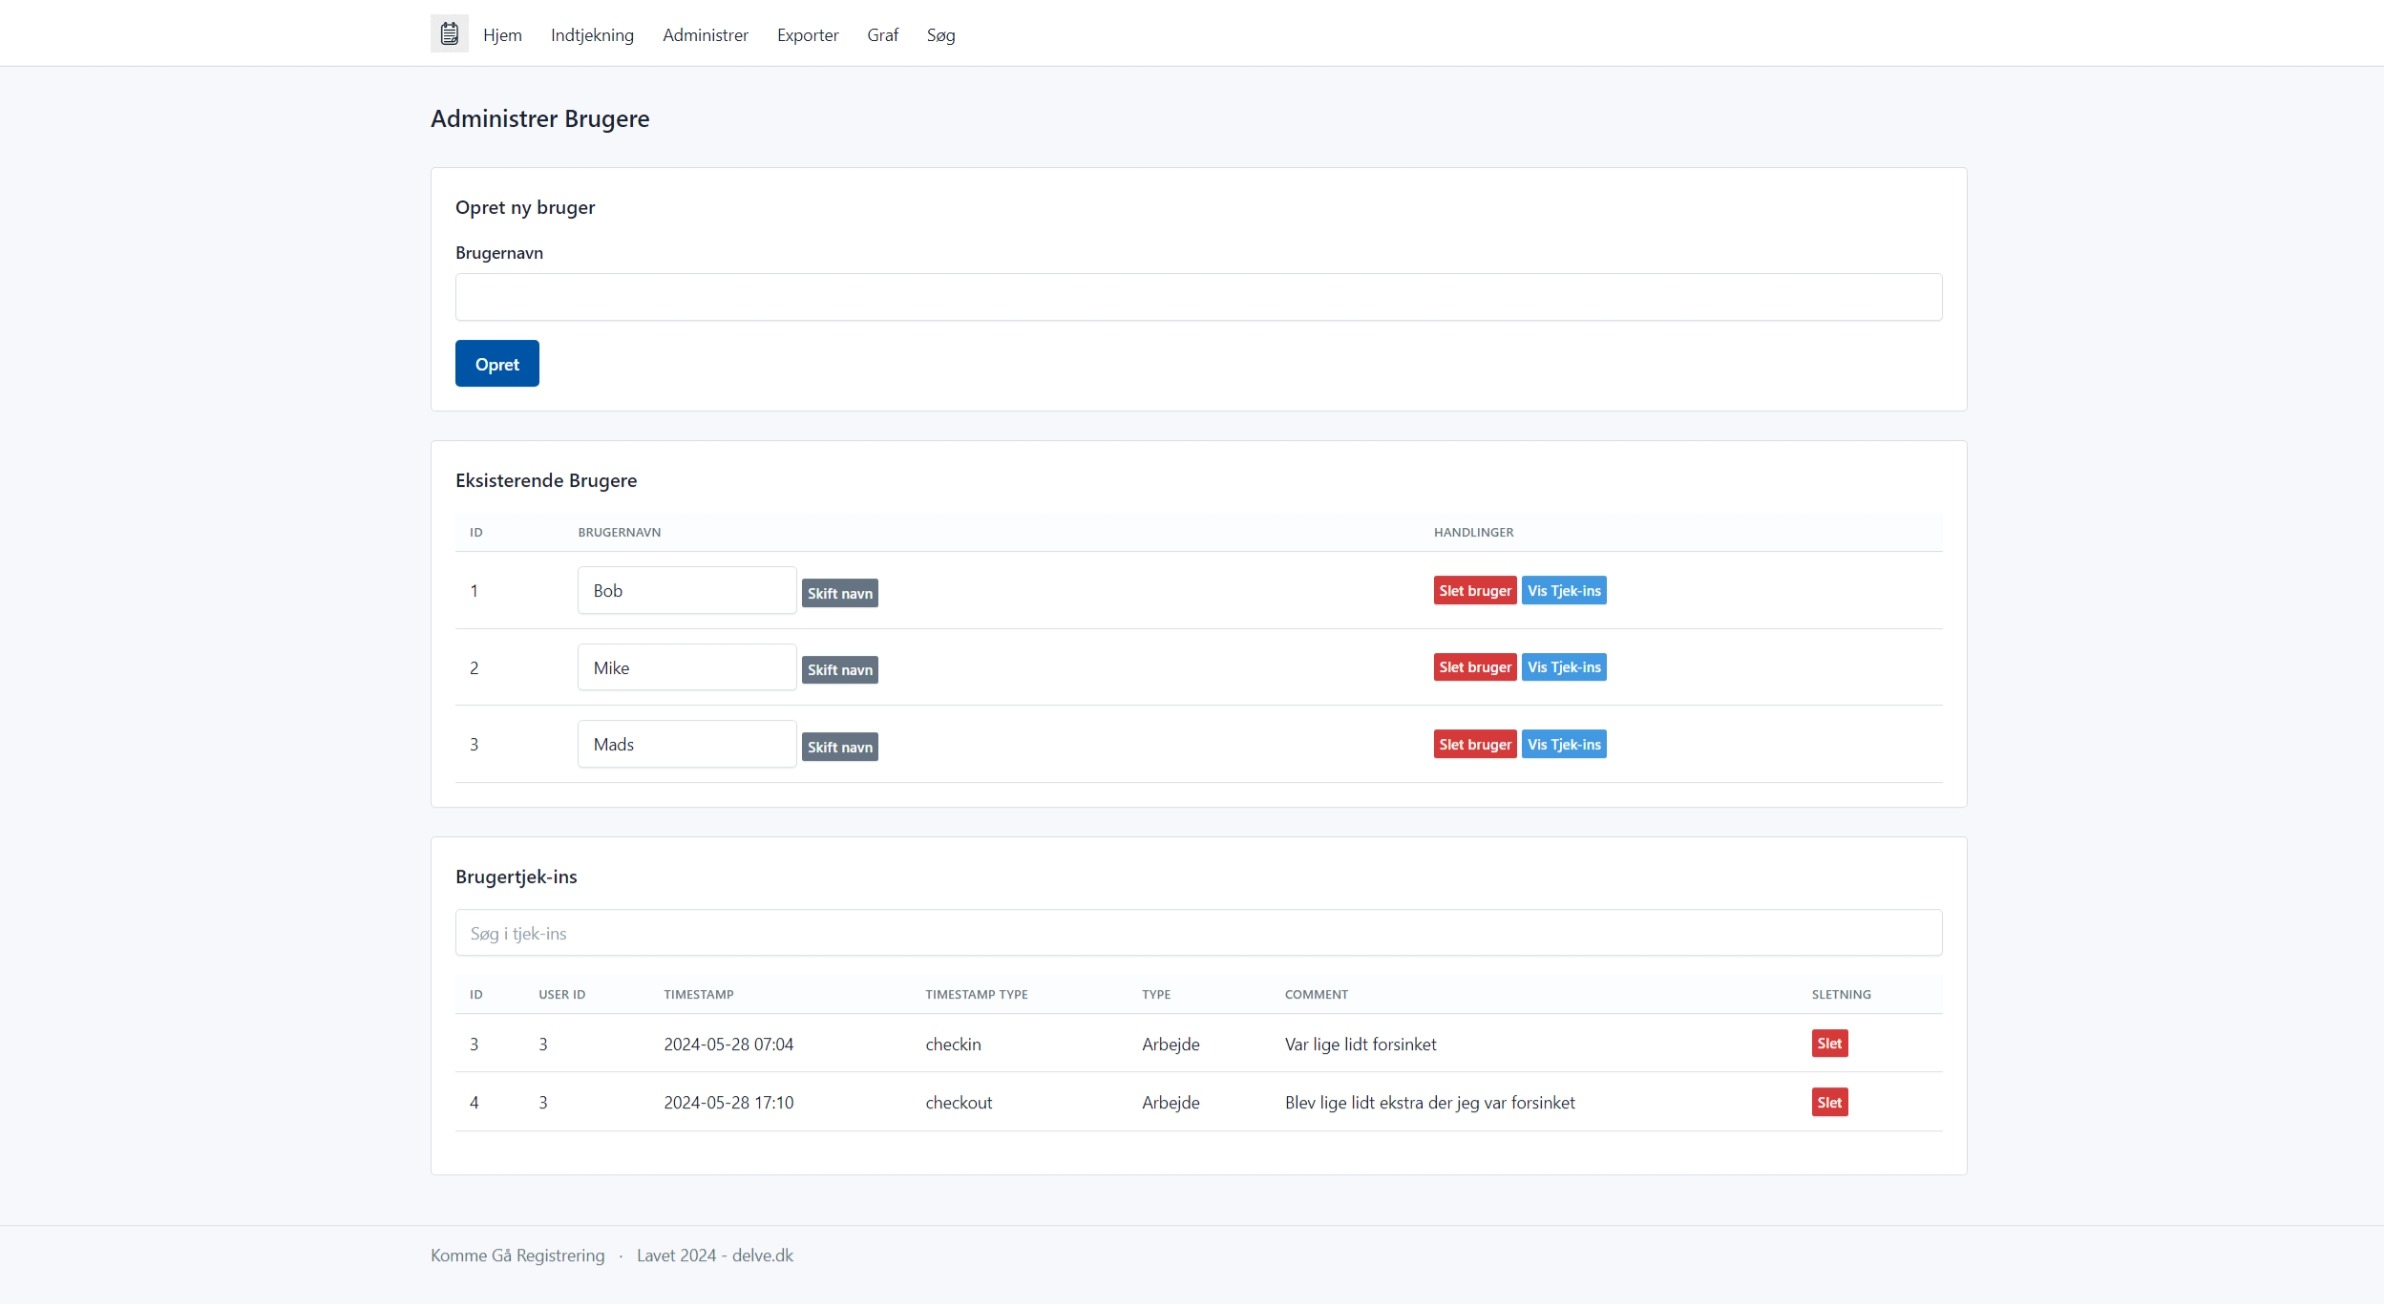
Task: Click the SLETNING column header
Action: point(1841,994)
